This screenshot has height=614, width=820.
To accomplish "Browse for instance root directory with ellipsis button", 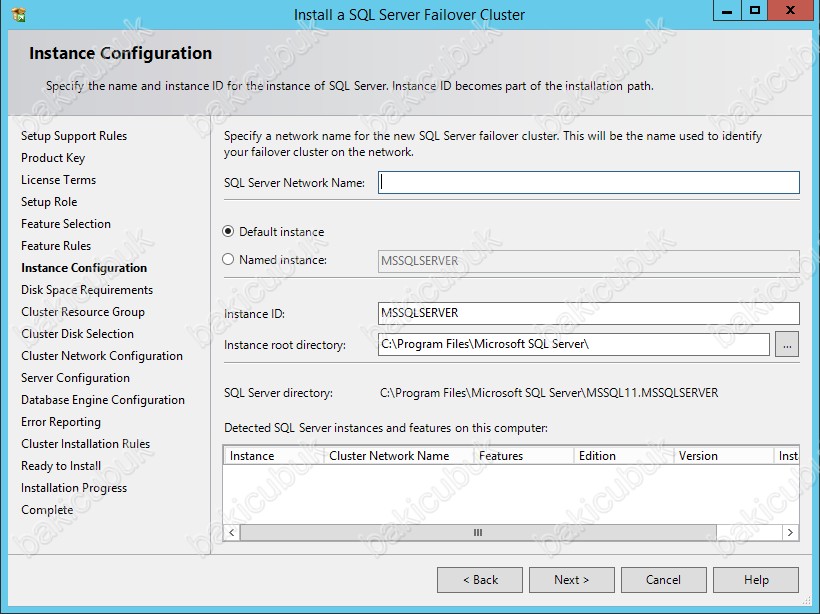I will [x=787, y=344].
